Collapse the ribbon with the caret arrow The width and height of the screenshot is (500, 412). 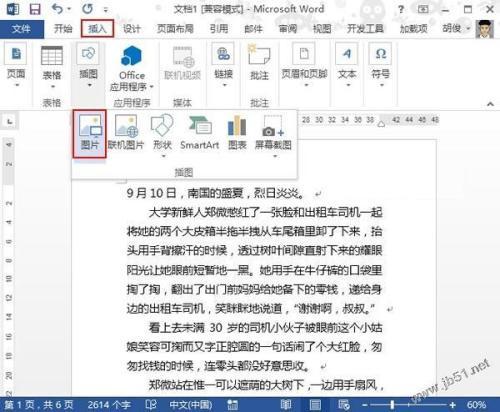pos(490,104)
